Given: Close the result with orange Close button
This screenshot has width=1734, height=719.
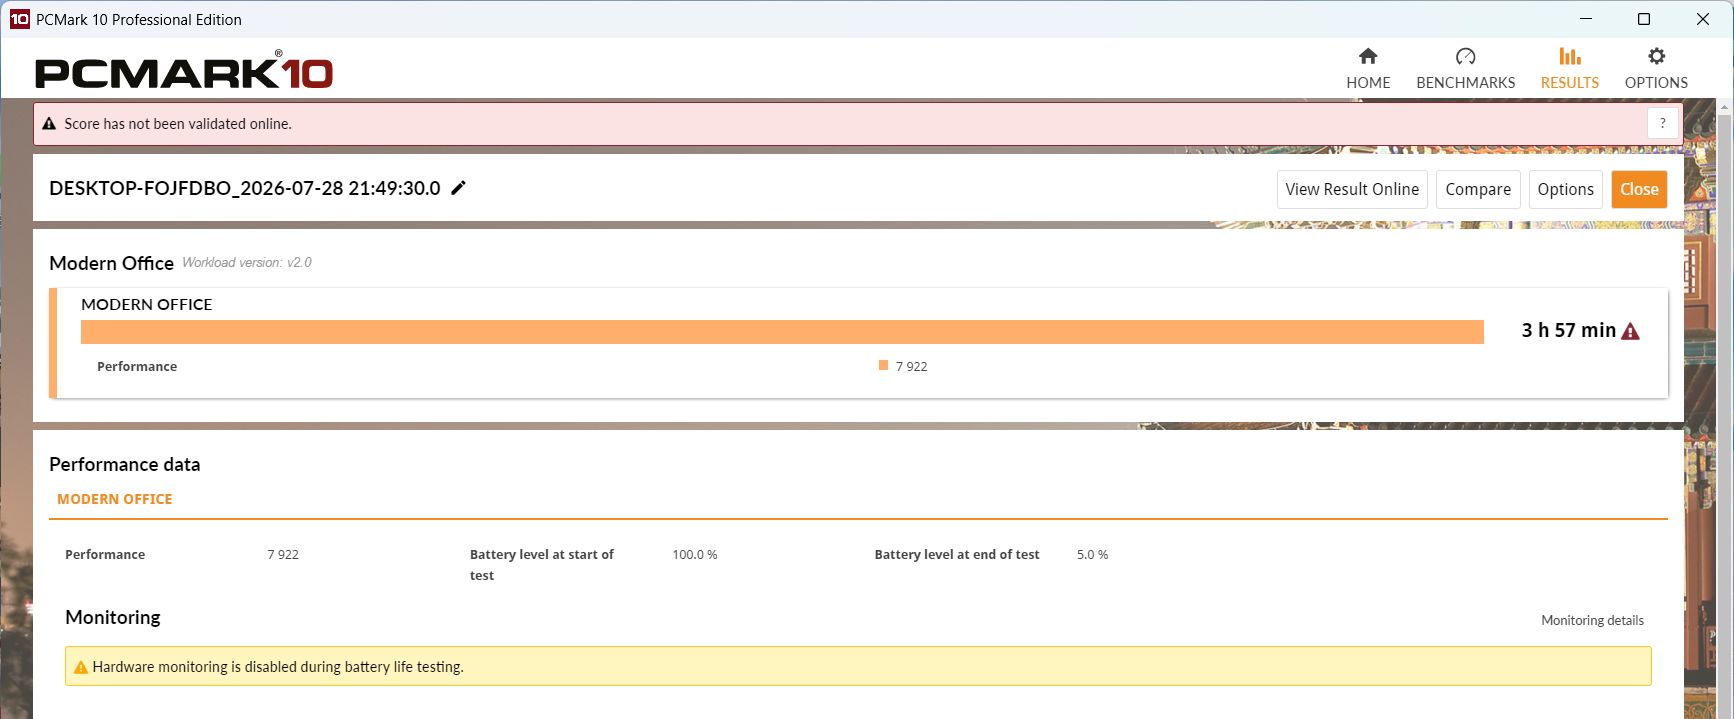Looking at the screenshot, I should [x=1639, y=189].
